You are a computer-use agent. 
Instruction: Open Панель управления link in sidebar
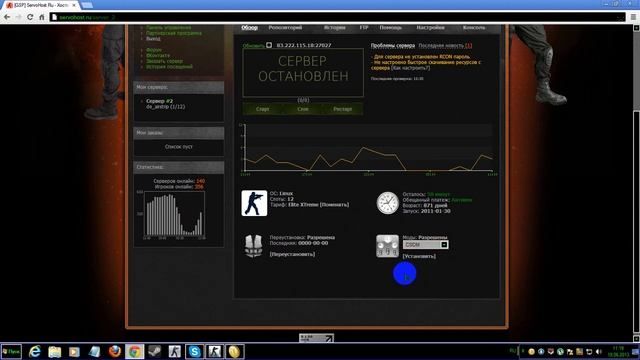pos(169,28)
